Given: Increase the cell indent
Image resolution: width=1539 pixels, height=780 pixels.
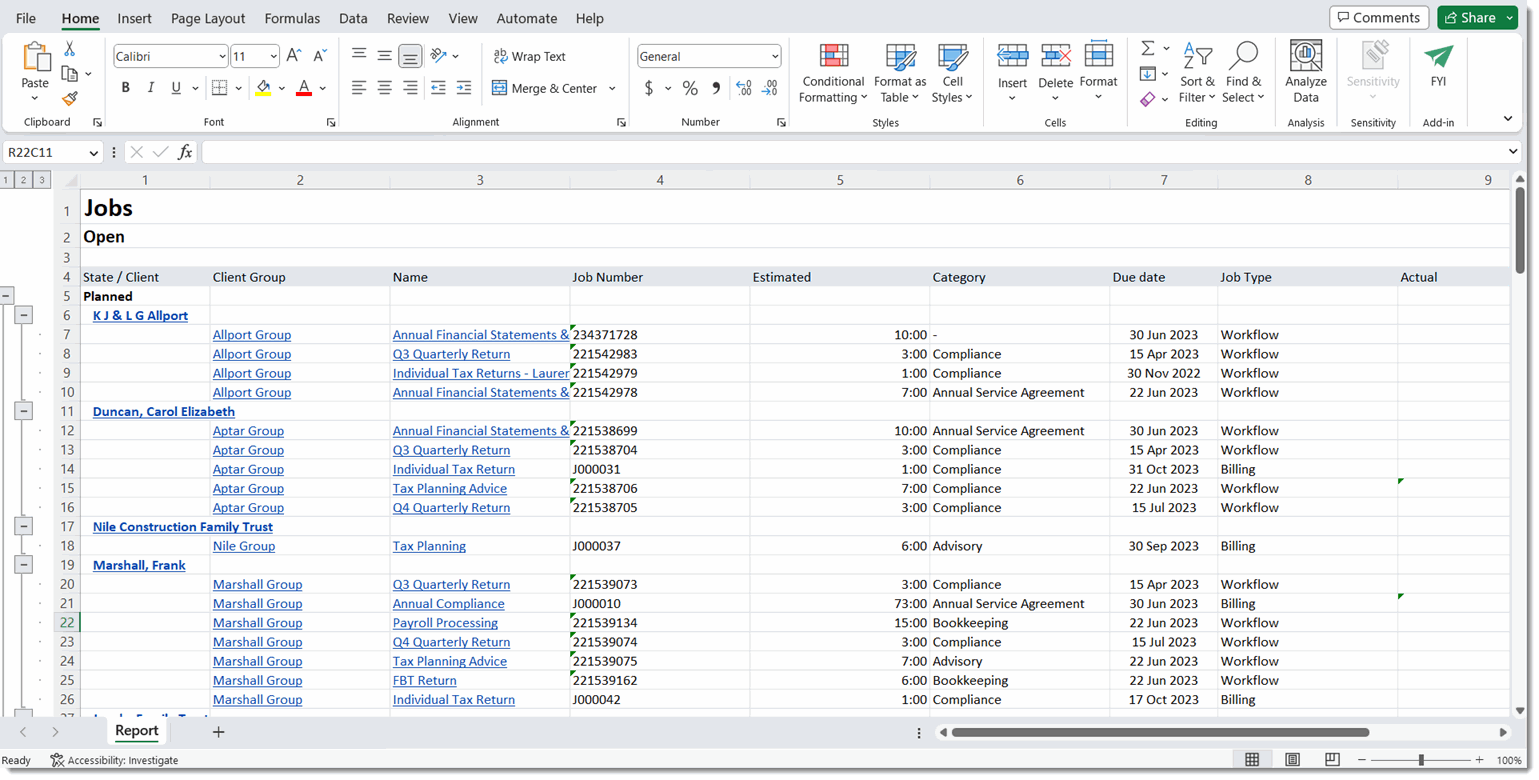Looking at the screenshot, I should coord(464,88).
